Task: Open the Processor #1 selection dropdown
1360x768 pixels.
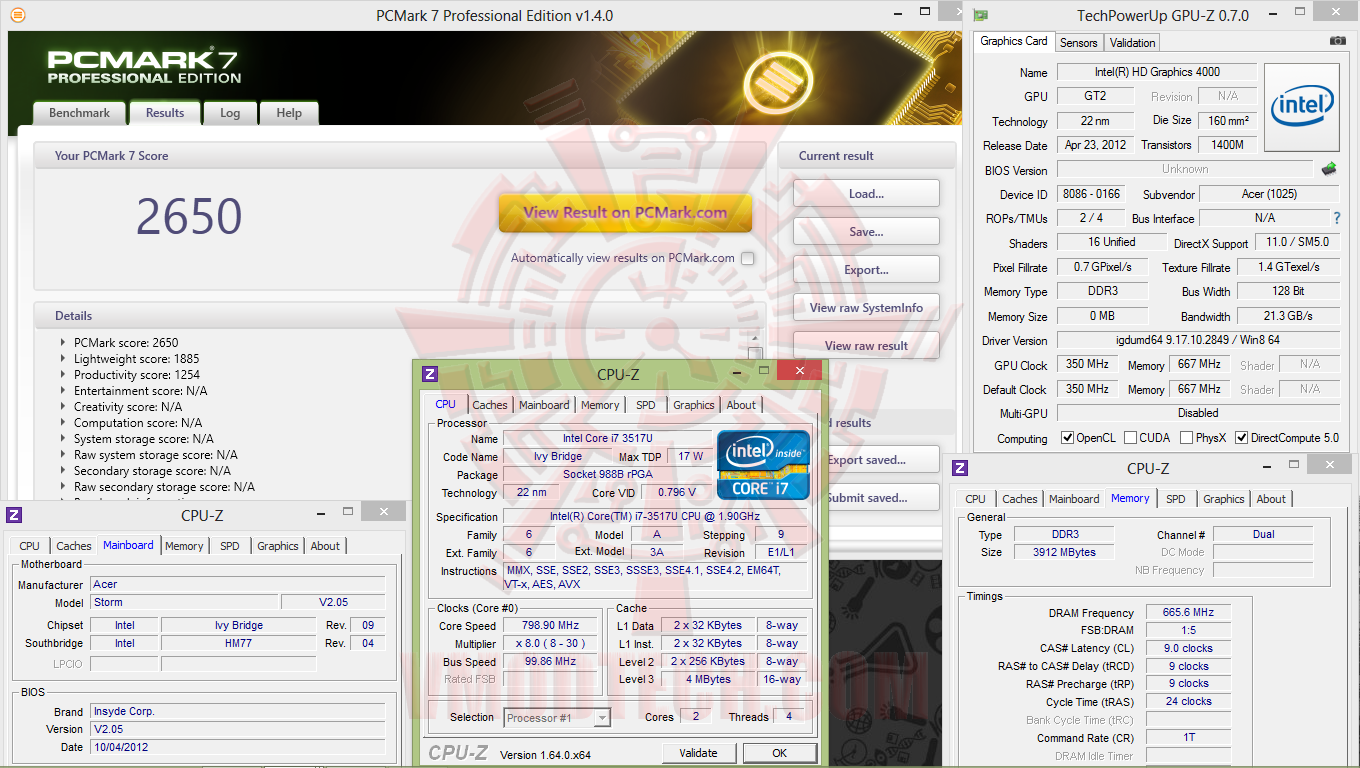Action: tap(557, 717)
